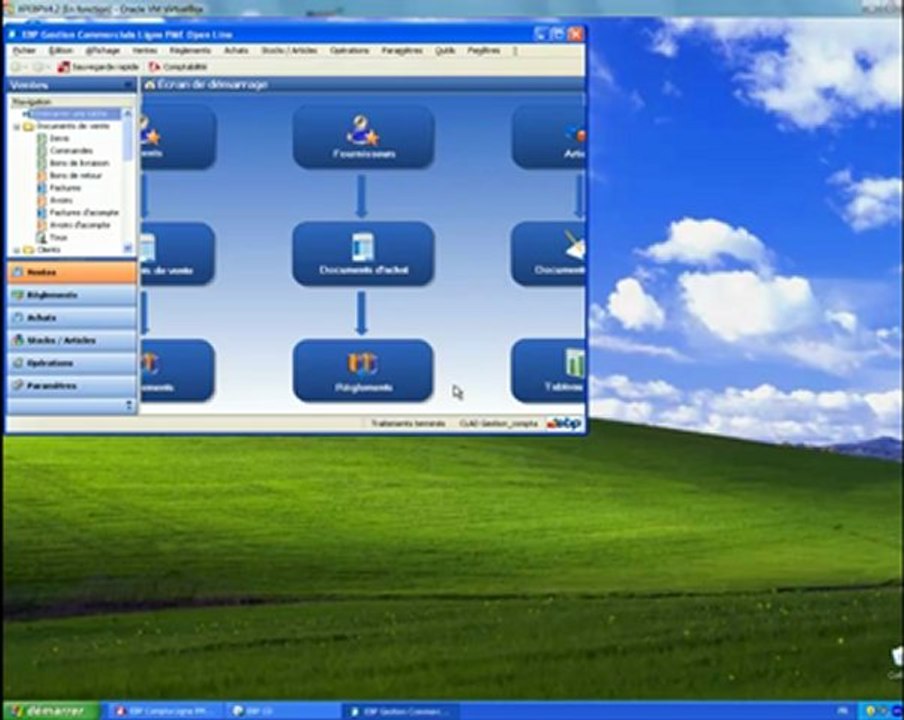Switch to EBP CD taskbar item

(x=281, y=711)
